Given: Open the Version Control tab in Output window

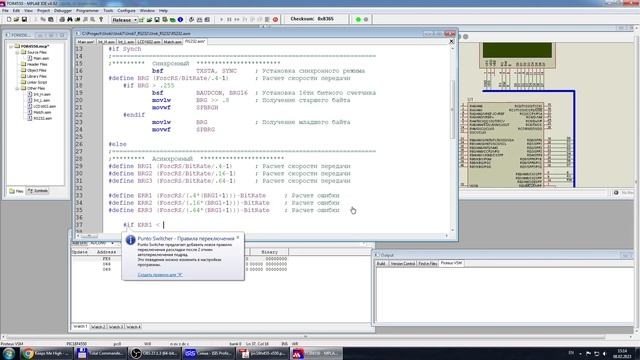Looking at the screenshot, I should 402,264.
